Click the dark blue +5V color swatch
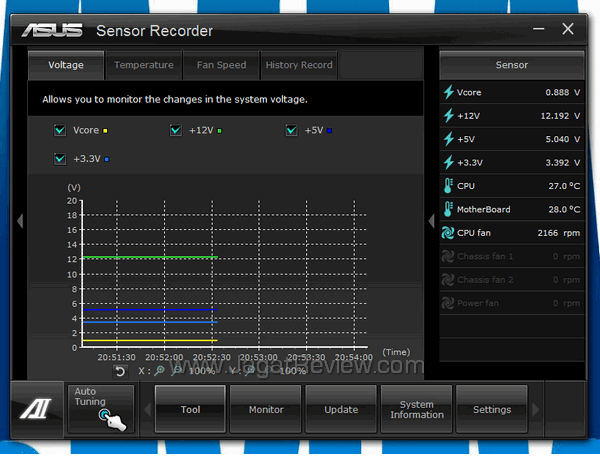Image resolution: width=600 pixels, height=457 pixels. [329, 131]
